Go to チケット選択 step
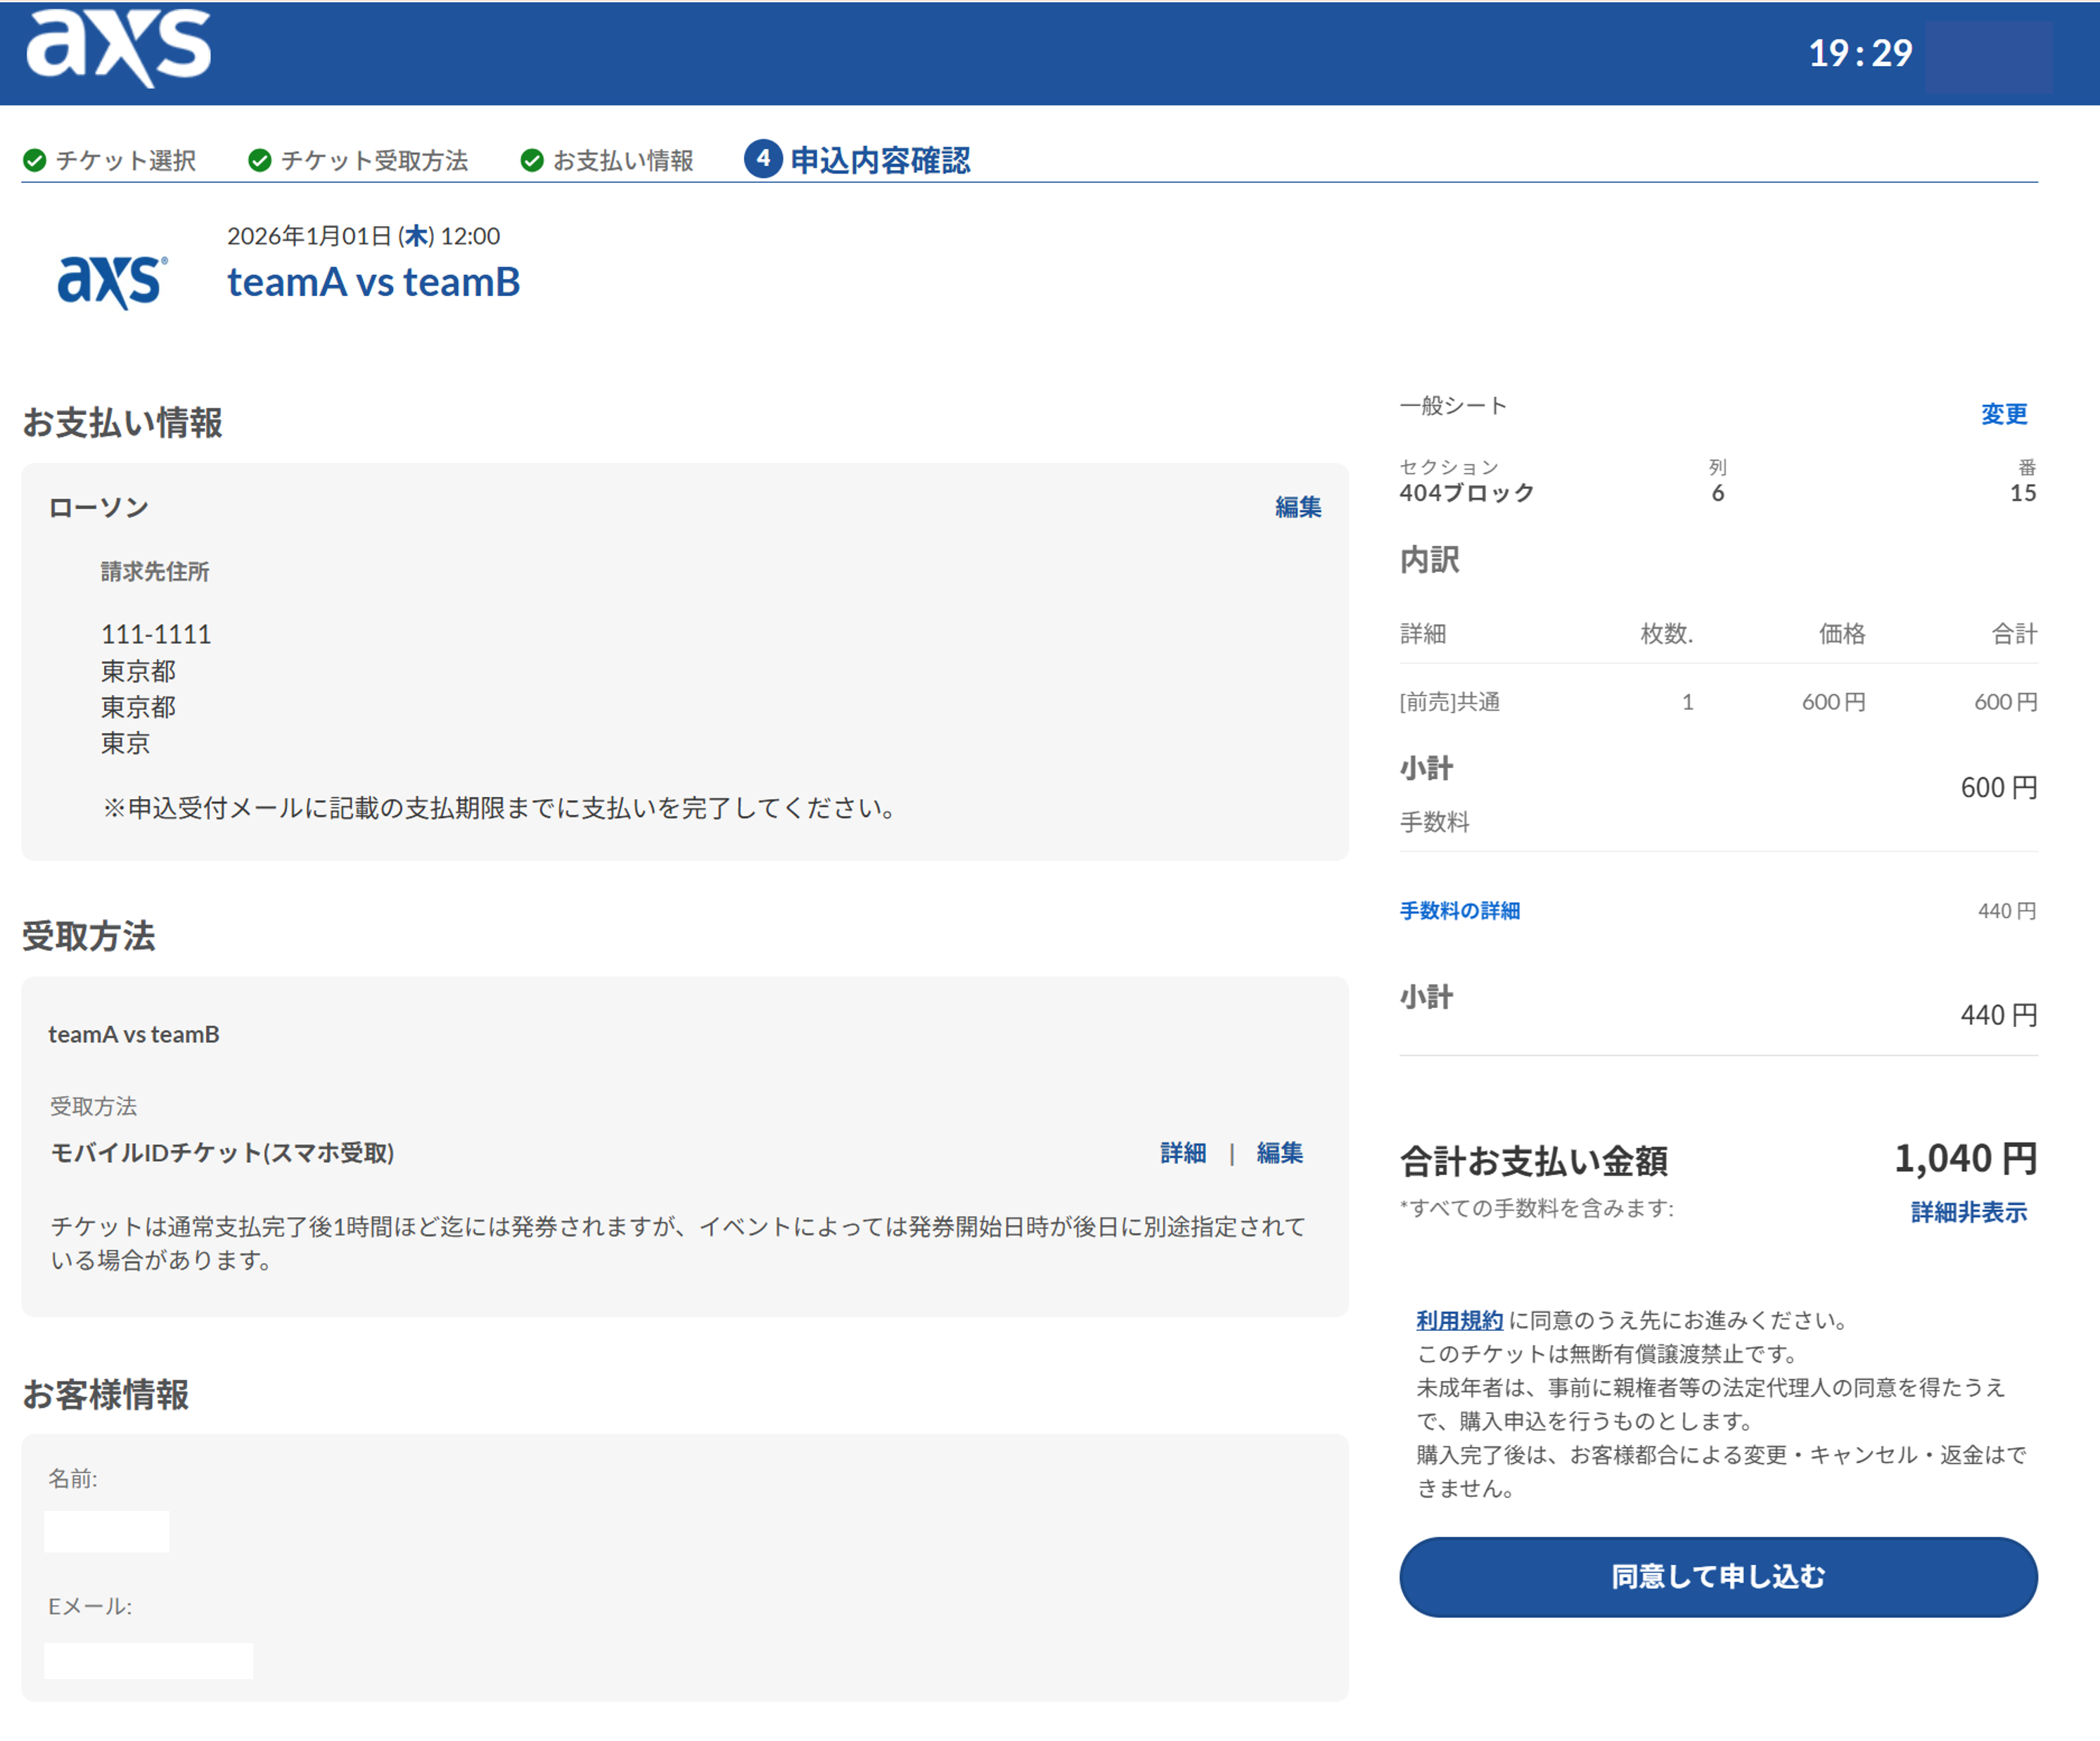 [126, 160]
